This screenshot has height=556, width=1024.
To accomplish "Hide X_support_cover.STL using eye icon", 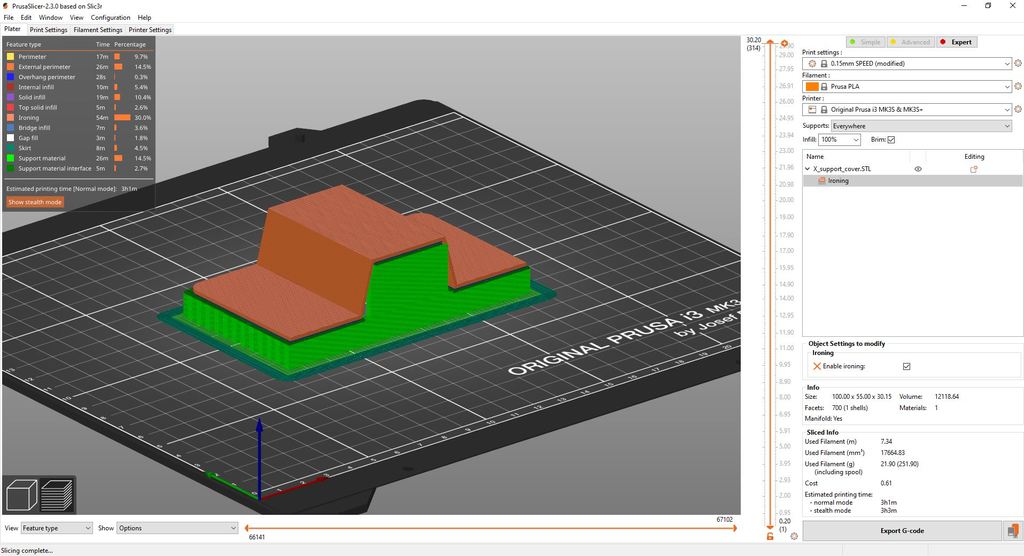I will 918,170.
